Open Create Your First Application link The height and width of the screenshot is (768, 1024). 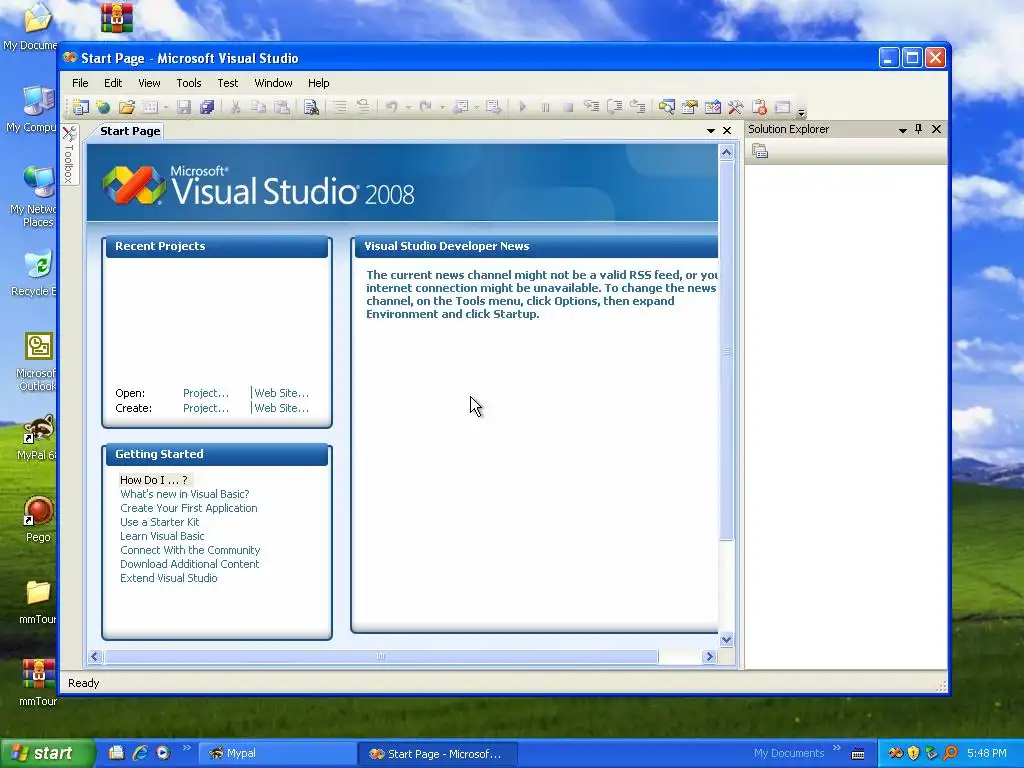pyautogui.click(x=189, y=508)
